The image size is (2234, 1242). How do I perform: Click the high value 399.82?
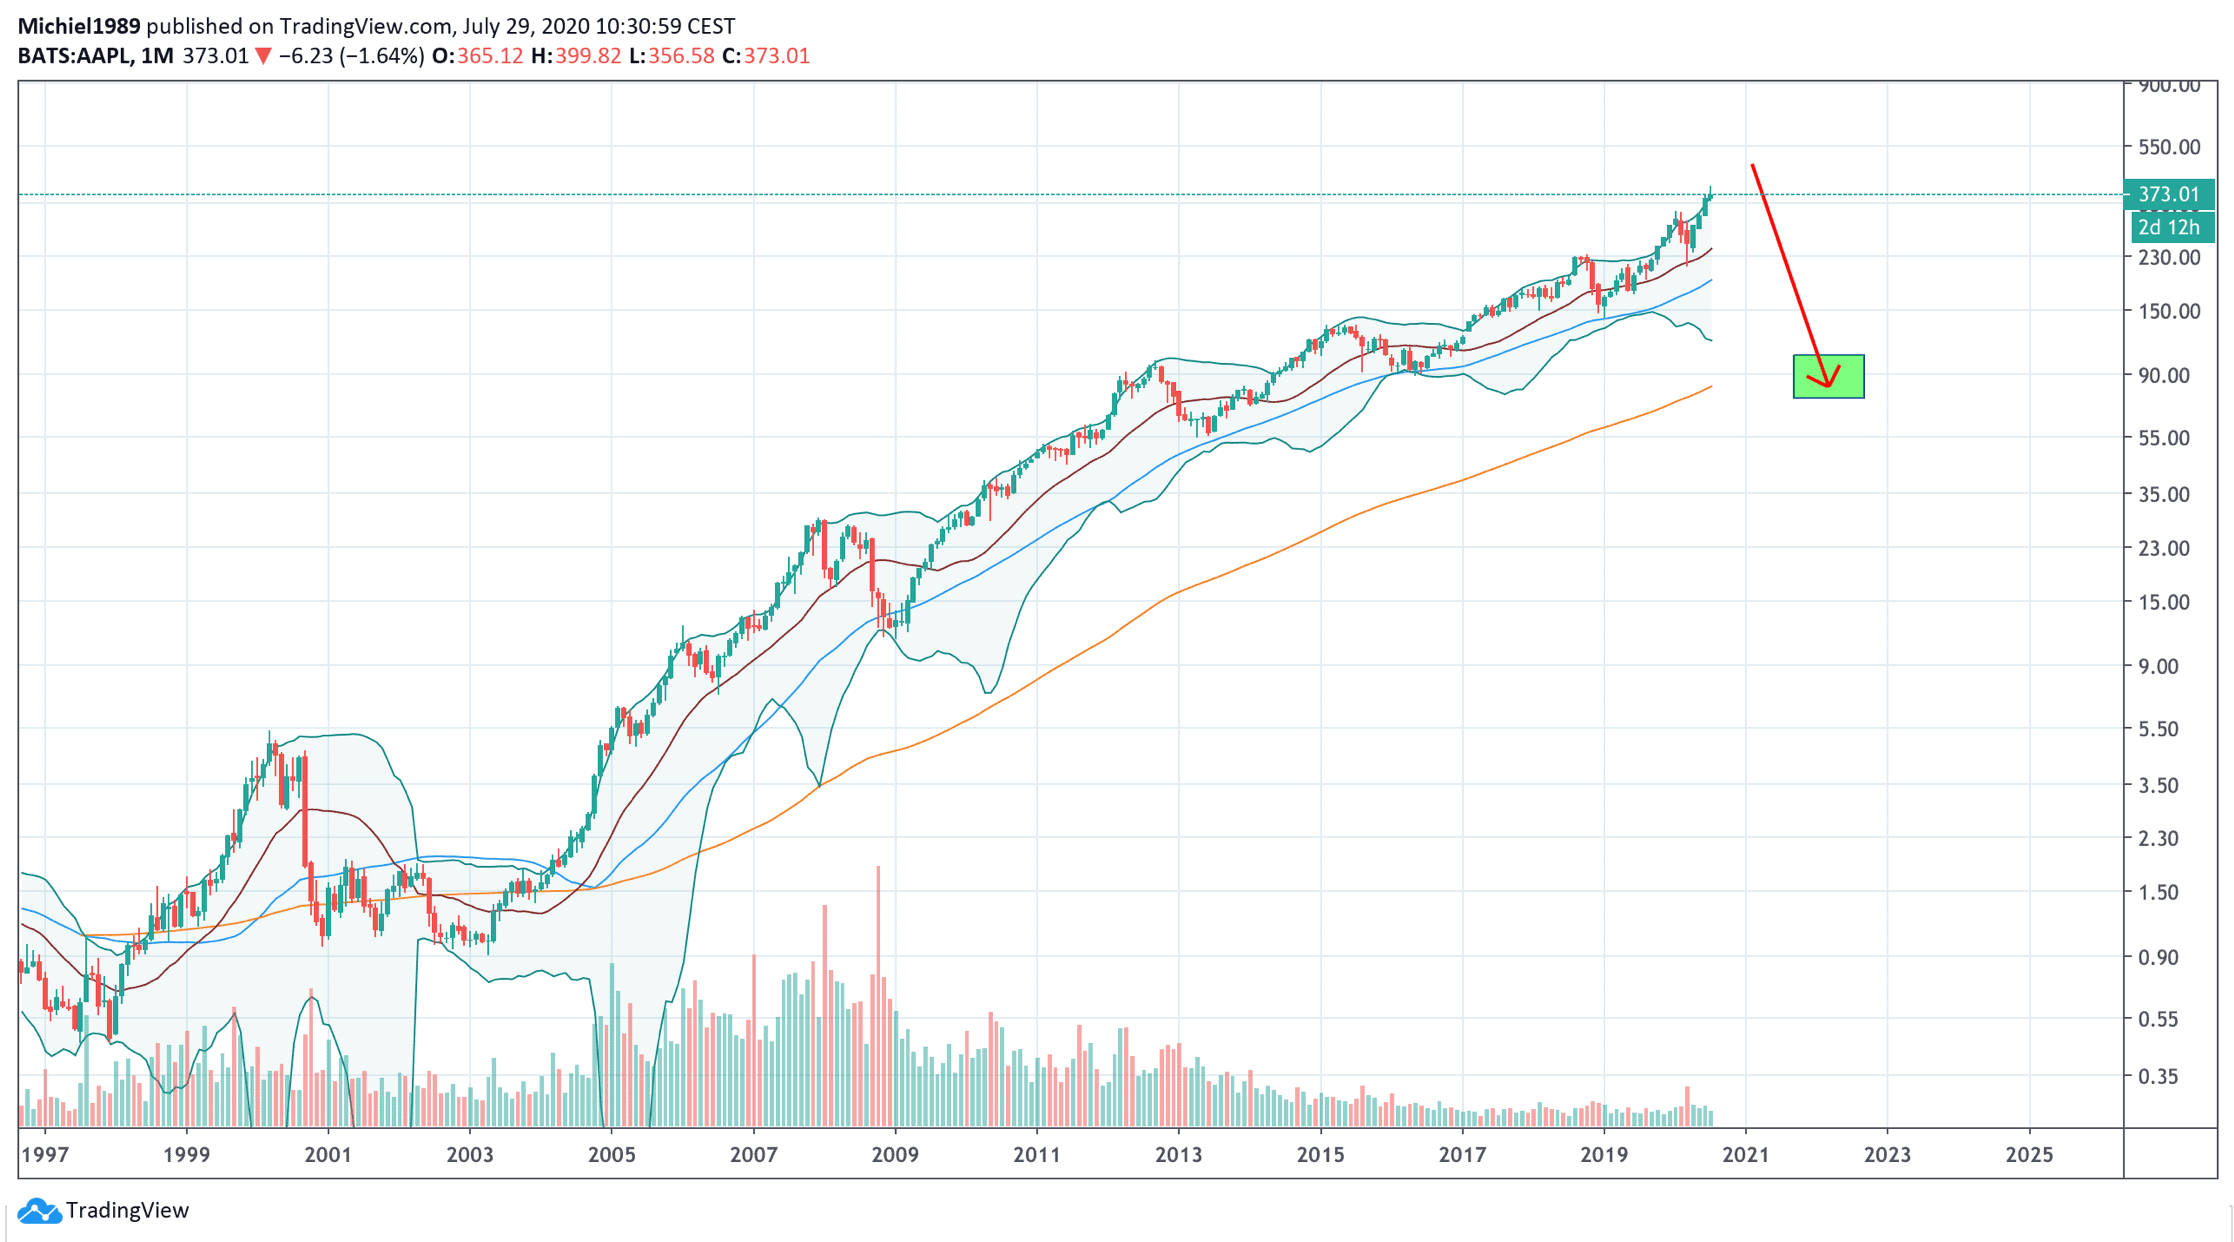coord(588,56)
